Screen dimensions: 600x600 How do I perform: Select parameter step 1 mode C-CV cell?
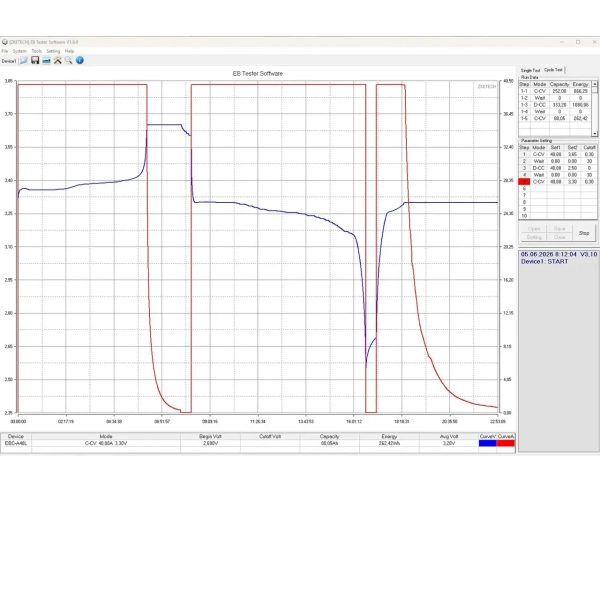(x=538, y=155)
